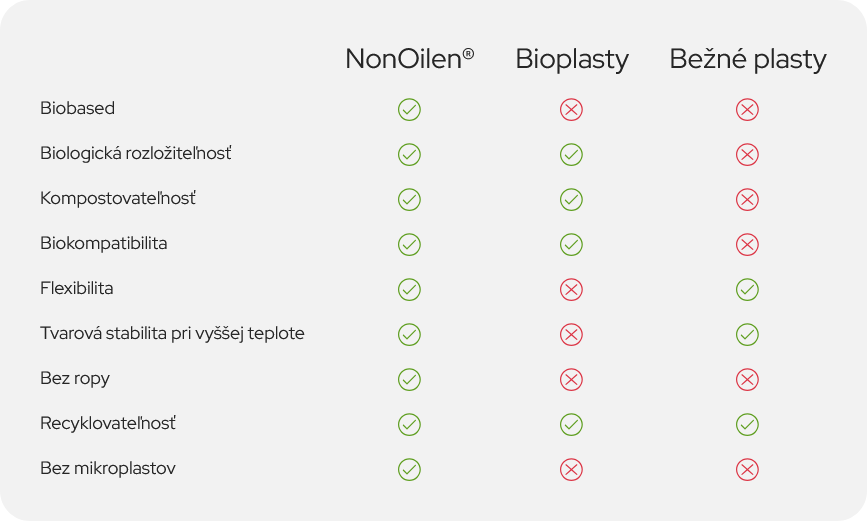Viewport: 867px width, 521px height.
Task: Click the Bioplasty checkmark for Biologická rozložiteľnosť
Action: pyautogui.click(x=571, y=154)
